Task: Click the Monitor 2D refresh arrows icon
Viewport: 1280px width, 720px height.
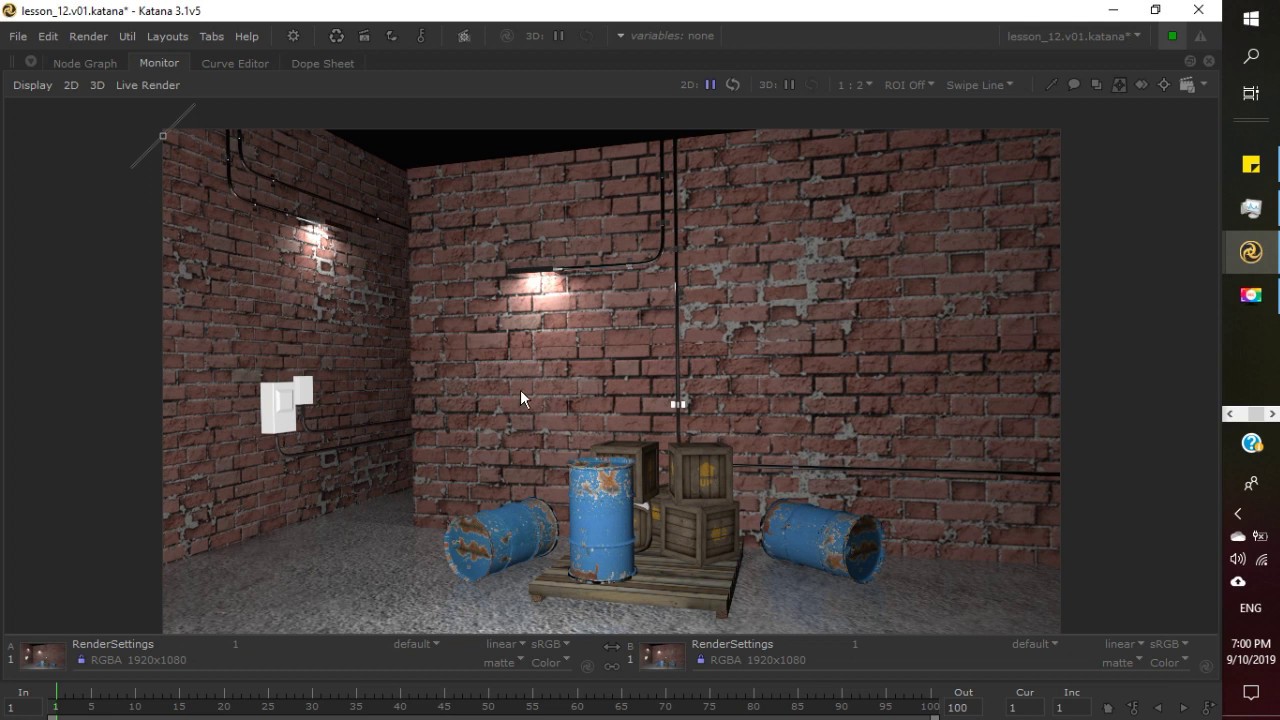Action: 733,85
